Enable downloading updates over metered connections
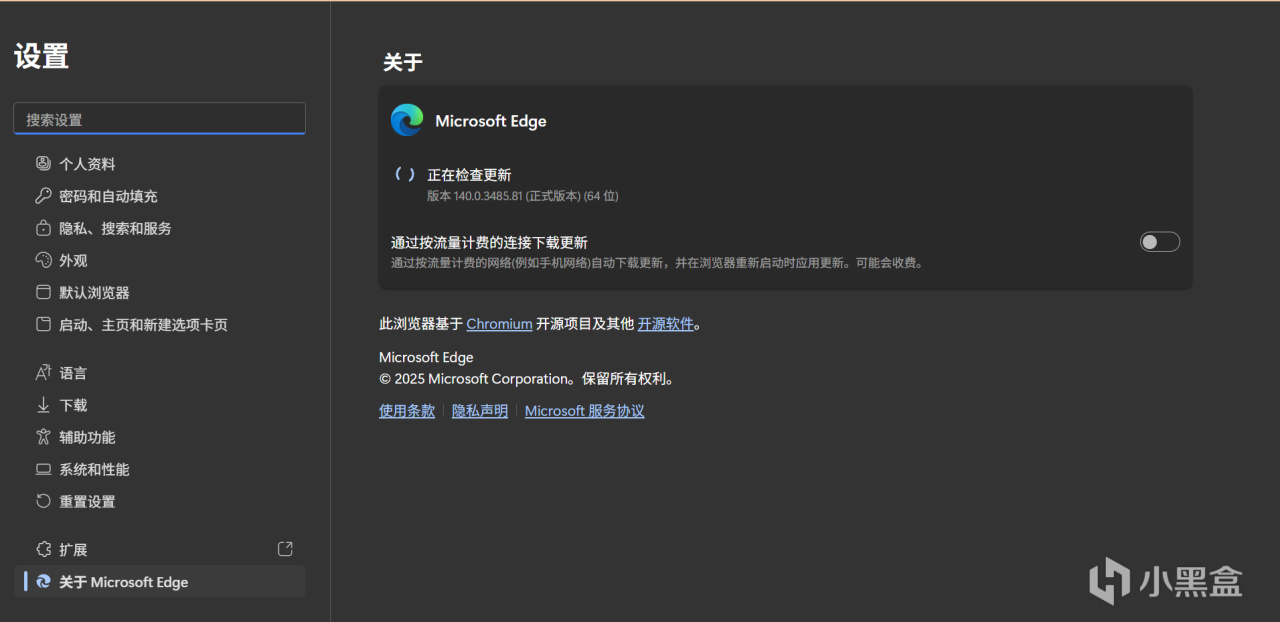 (x=1160, y=242)
